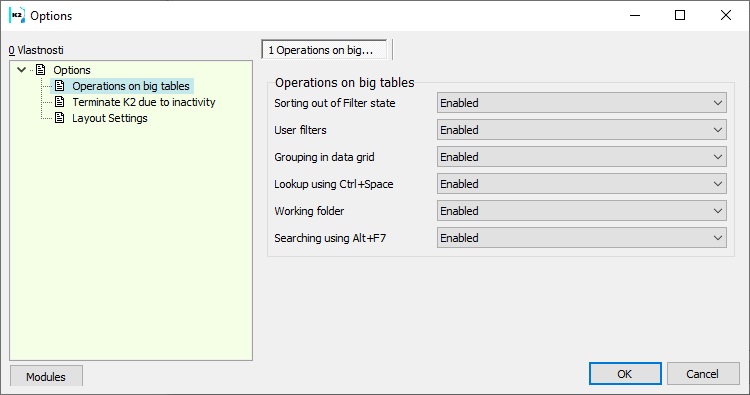Open the Sorting out of Filter state dropdown
The image size is (750, 395).
pos(582,103)
